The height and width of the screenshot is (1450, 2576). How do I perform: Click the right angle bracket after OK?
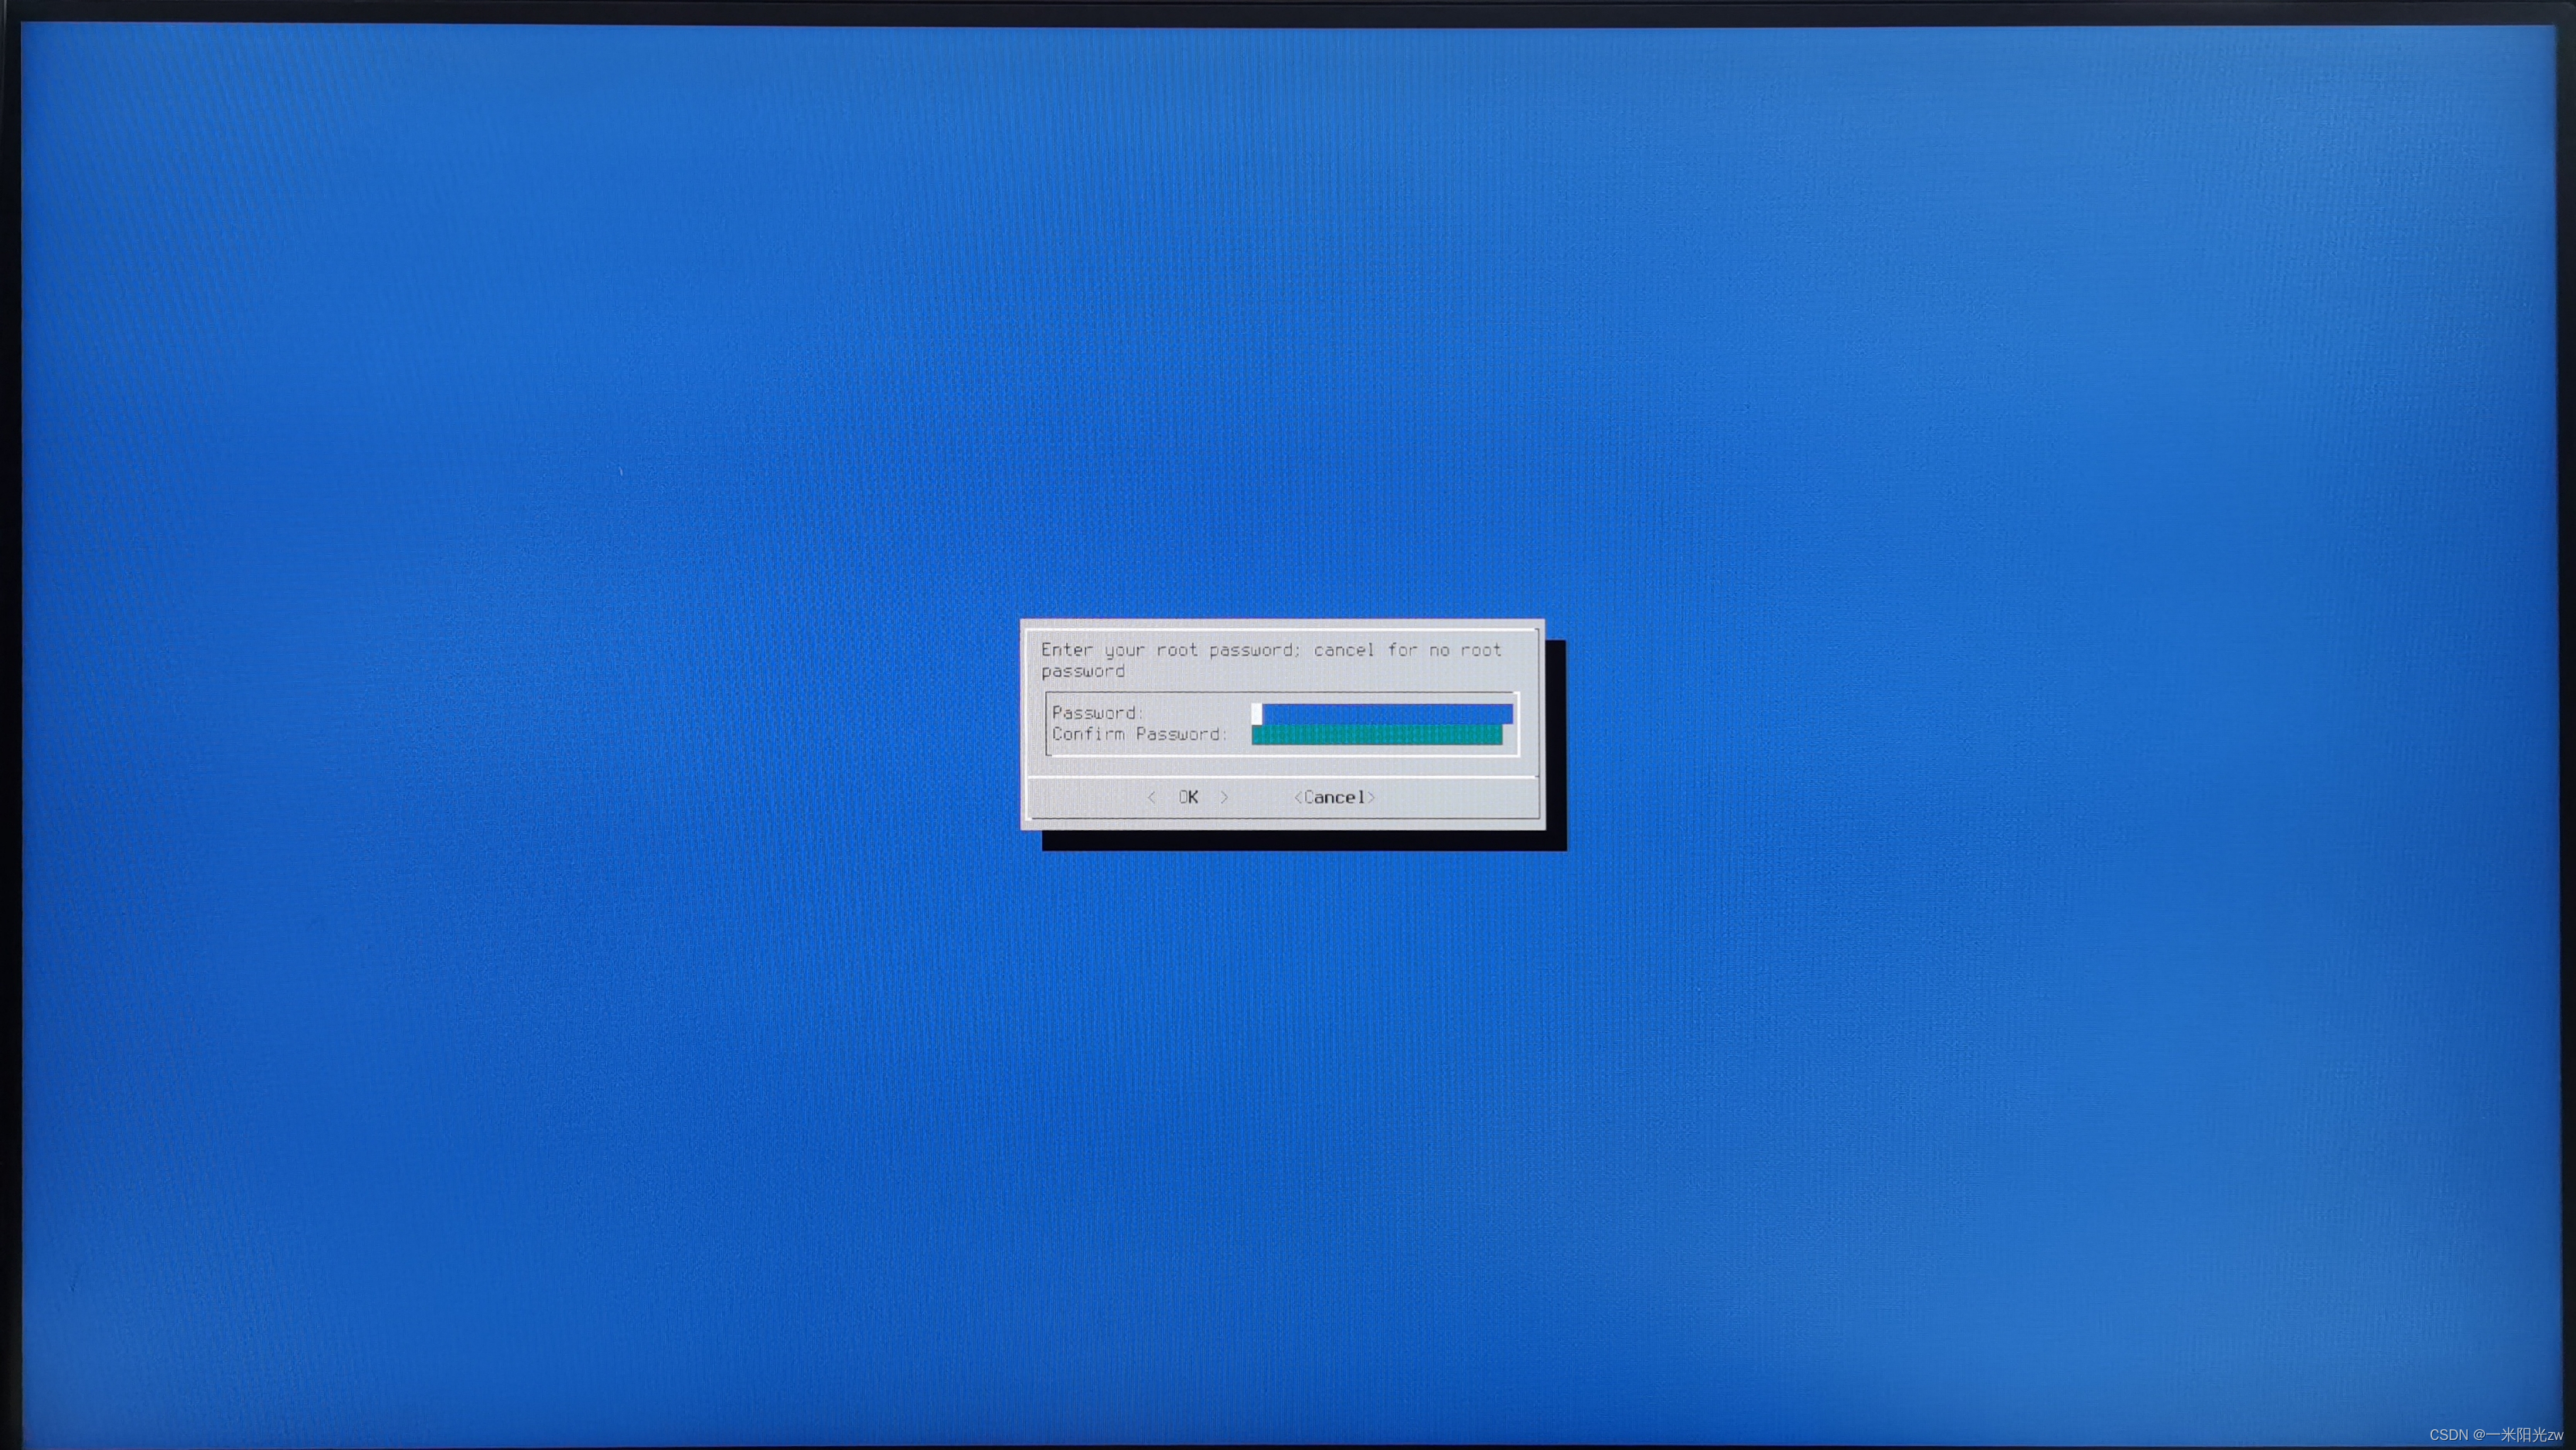1224,797
